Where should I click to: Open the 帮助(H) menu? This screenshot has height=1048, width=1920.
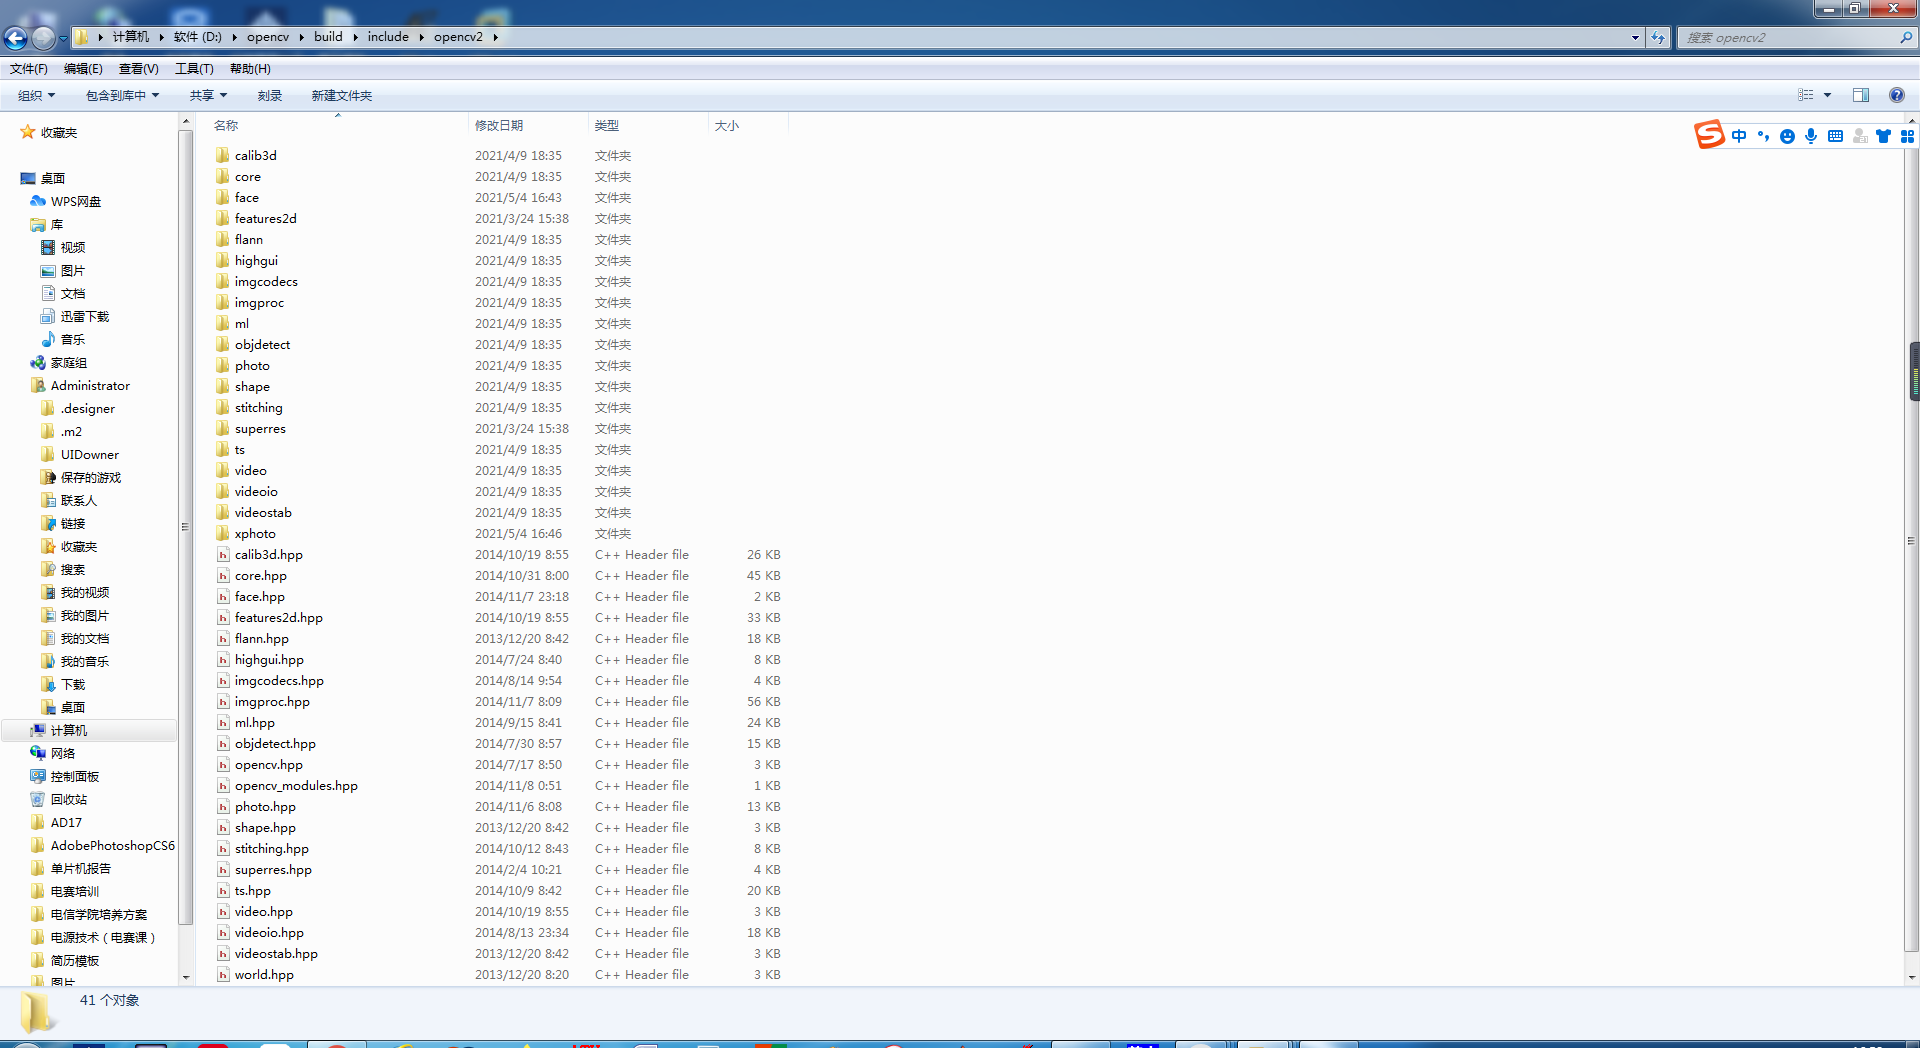pyautogui.click(x=250, y=69)
